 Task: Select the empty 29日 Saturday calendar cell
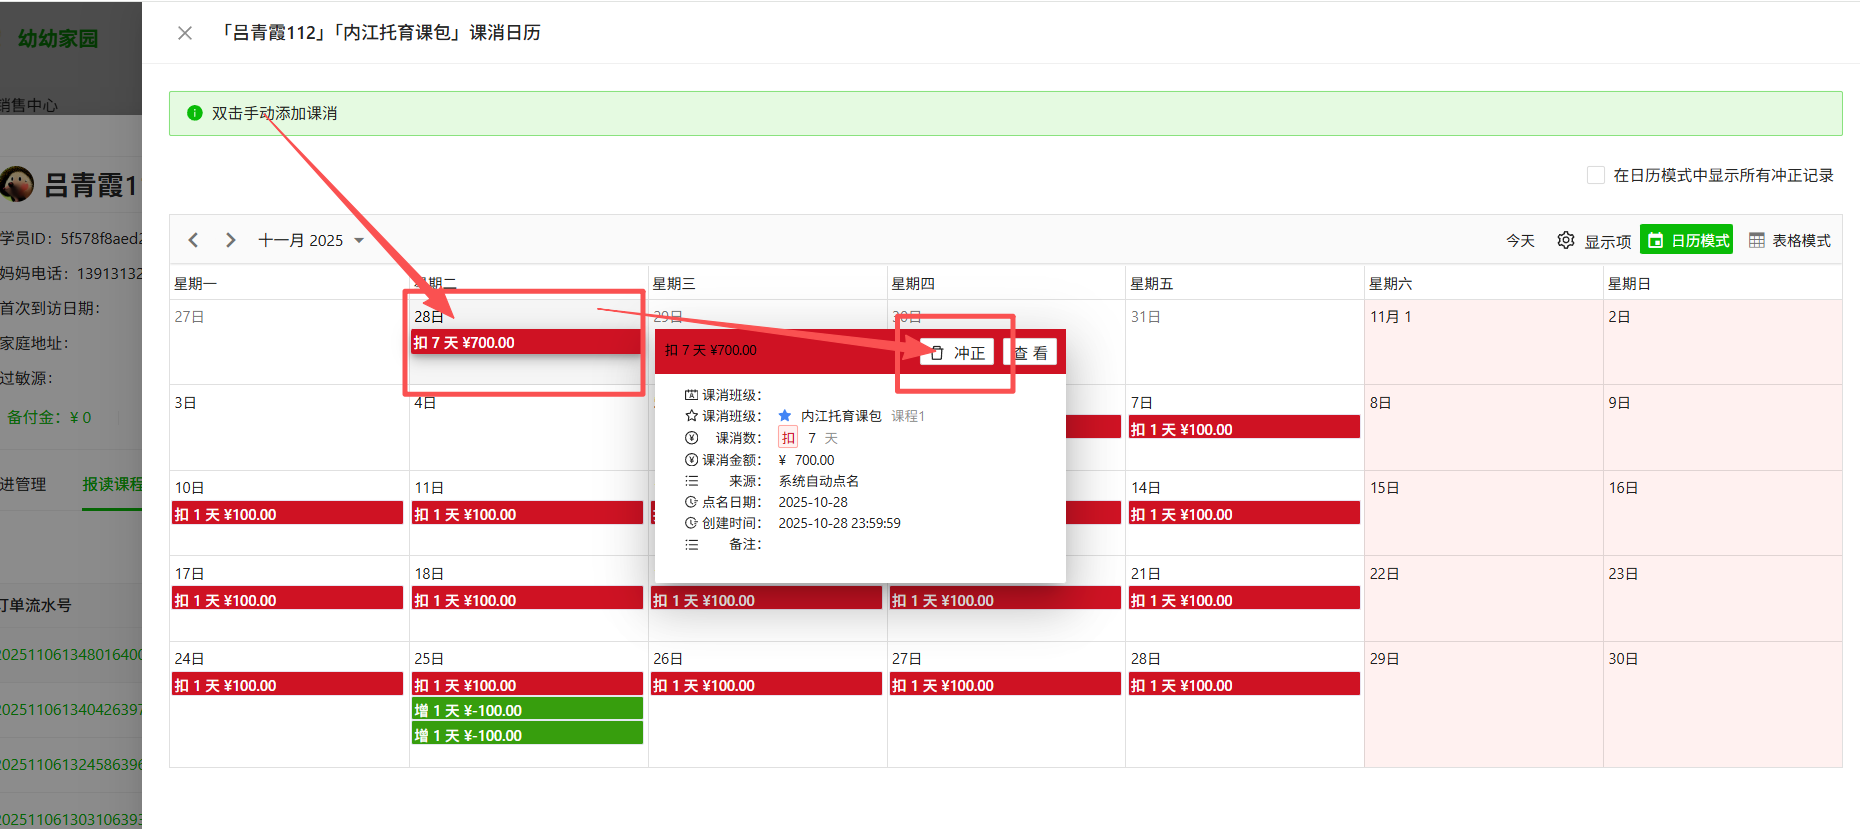tap(1483, 710)
